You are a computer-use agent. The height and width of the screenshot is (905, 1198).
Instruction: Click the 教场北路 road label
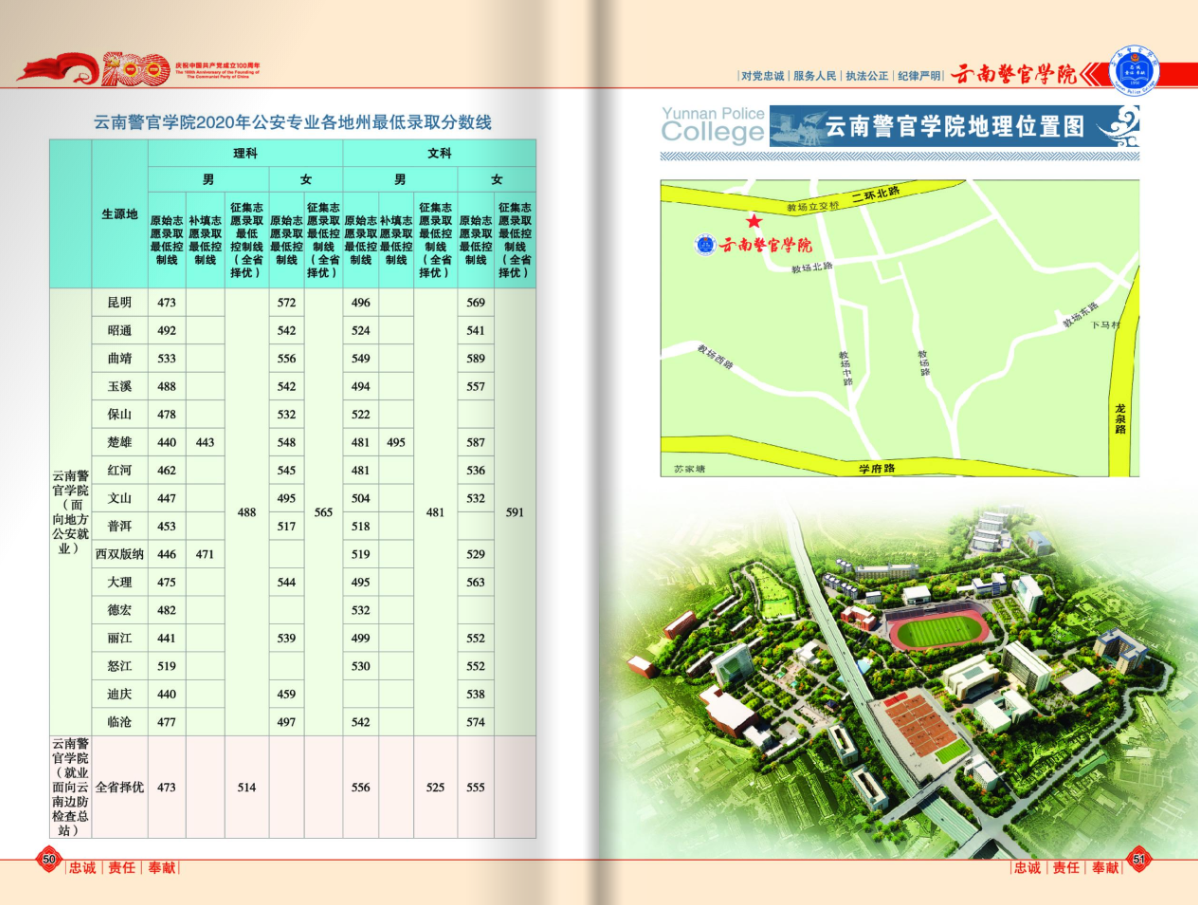(x=811, y=268)
